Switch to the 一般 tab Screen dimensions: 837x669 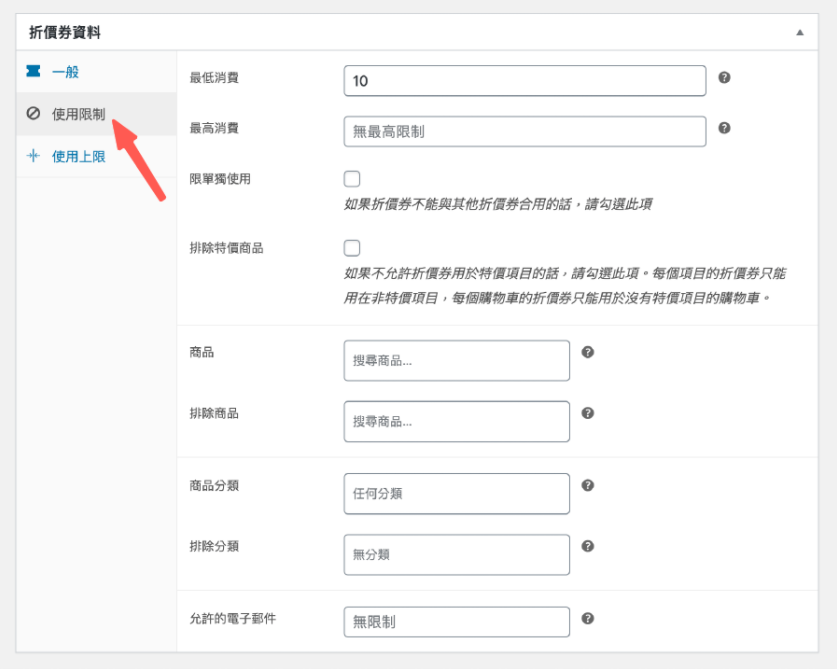coord(65,72)
